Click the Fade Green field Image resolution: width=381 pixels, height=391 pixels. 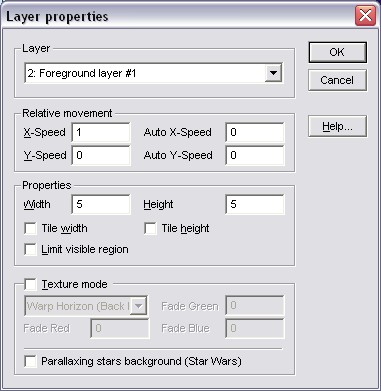[x=255, y=305]
